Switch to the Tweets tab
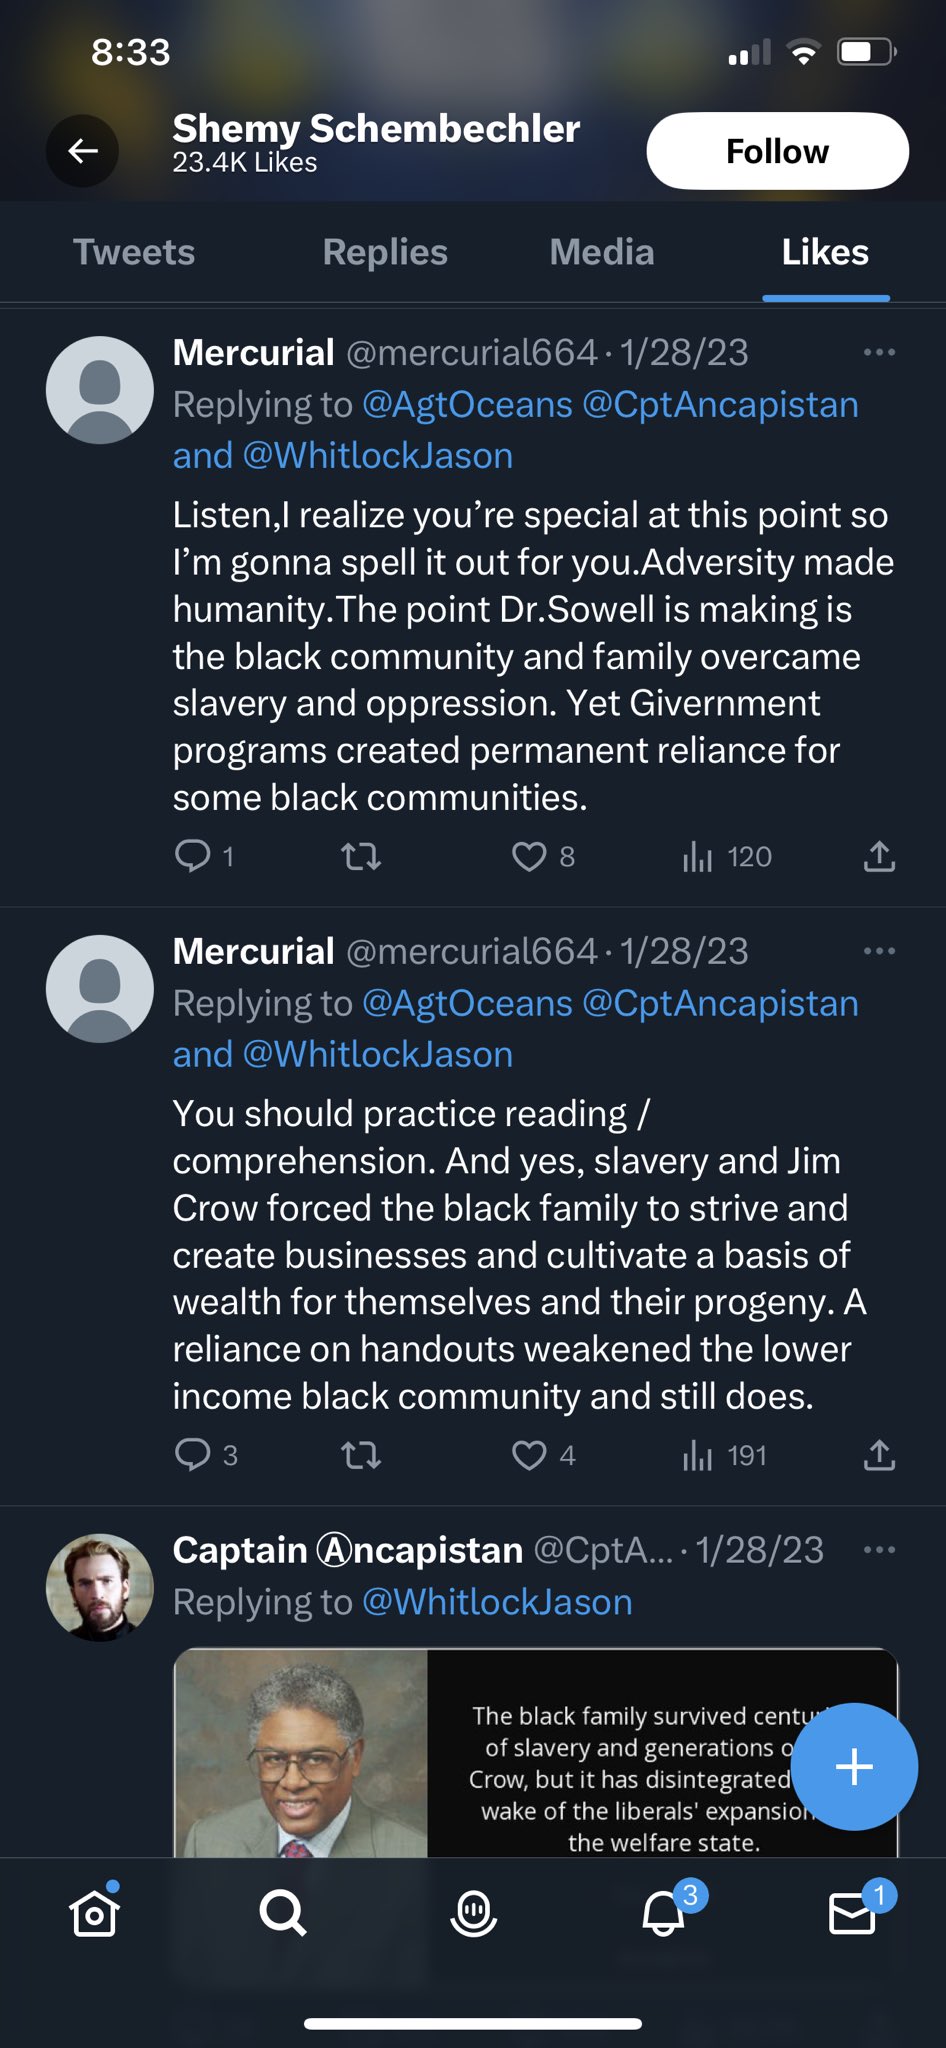This screenshot has height=2048, width=946. coord(134,252)
